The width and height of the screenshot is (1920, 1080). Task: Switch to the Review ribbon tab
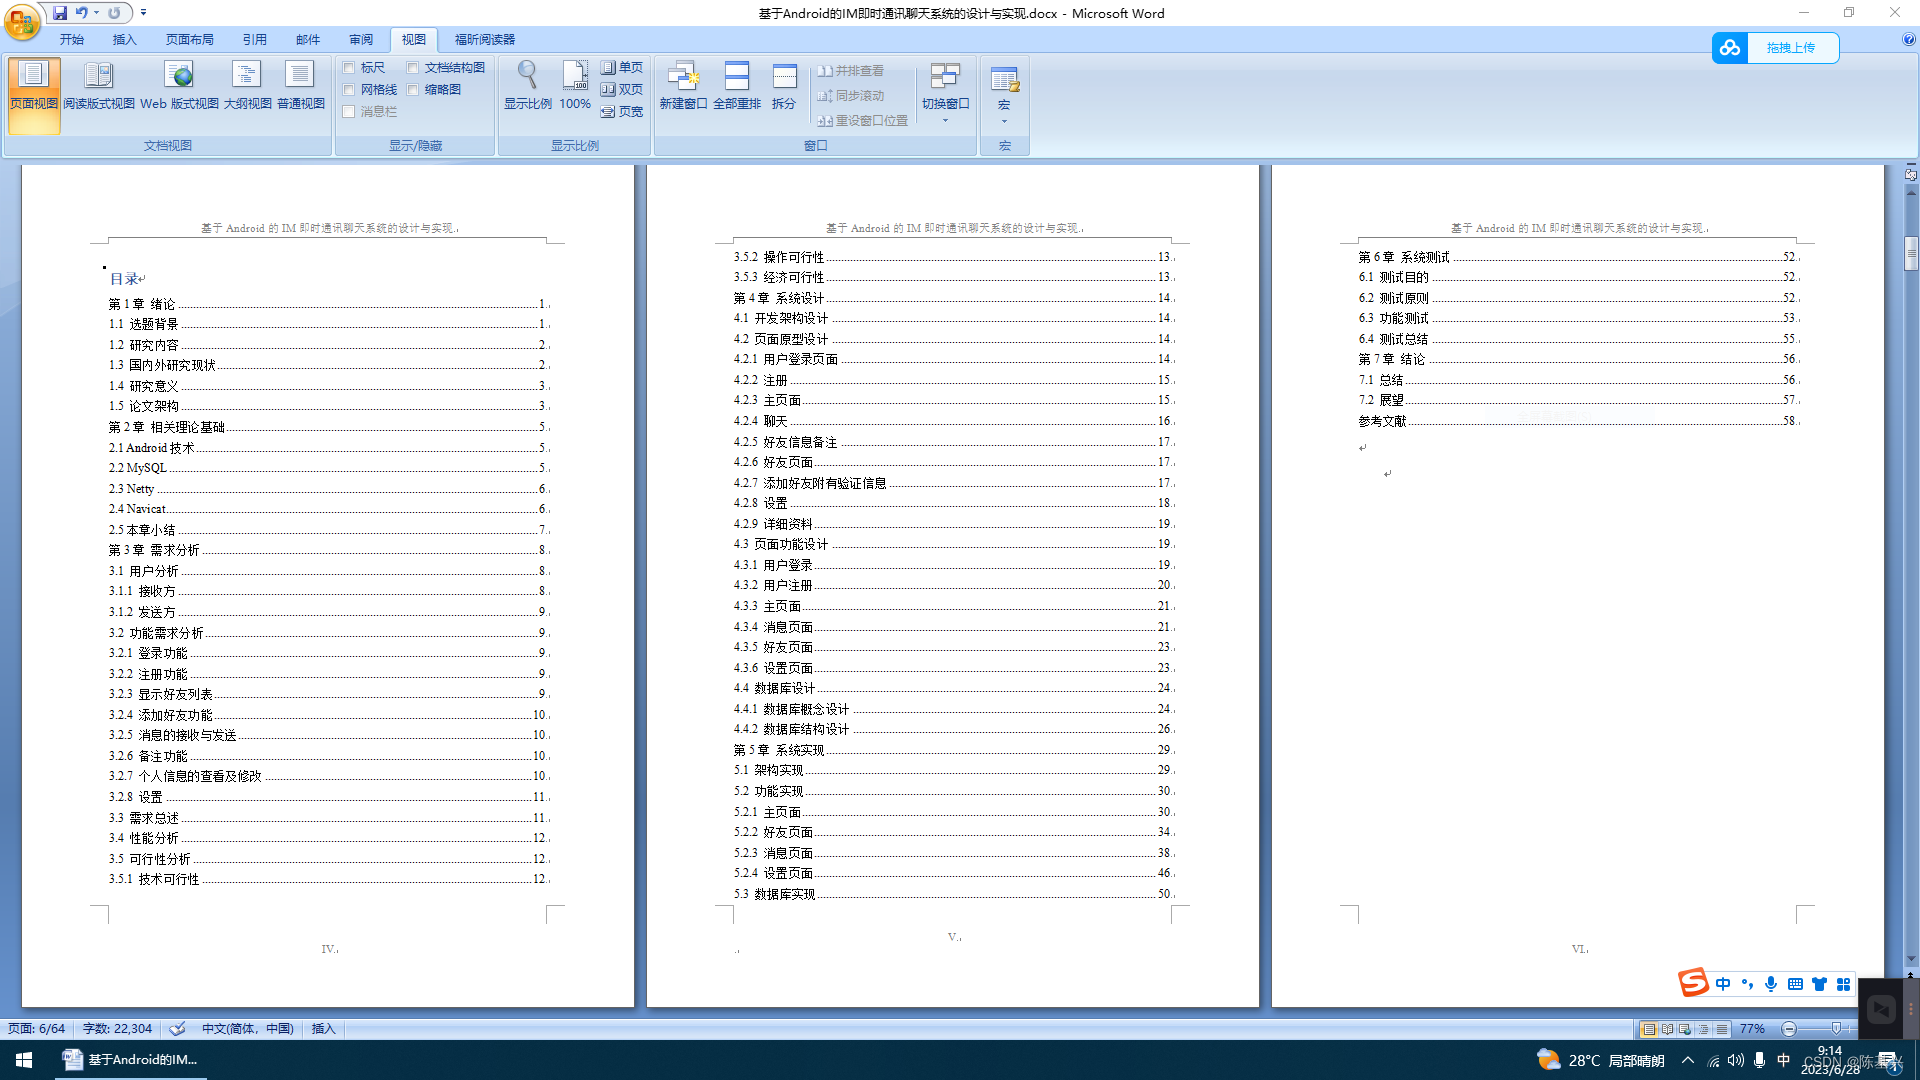point(361,40)
